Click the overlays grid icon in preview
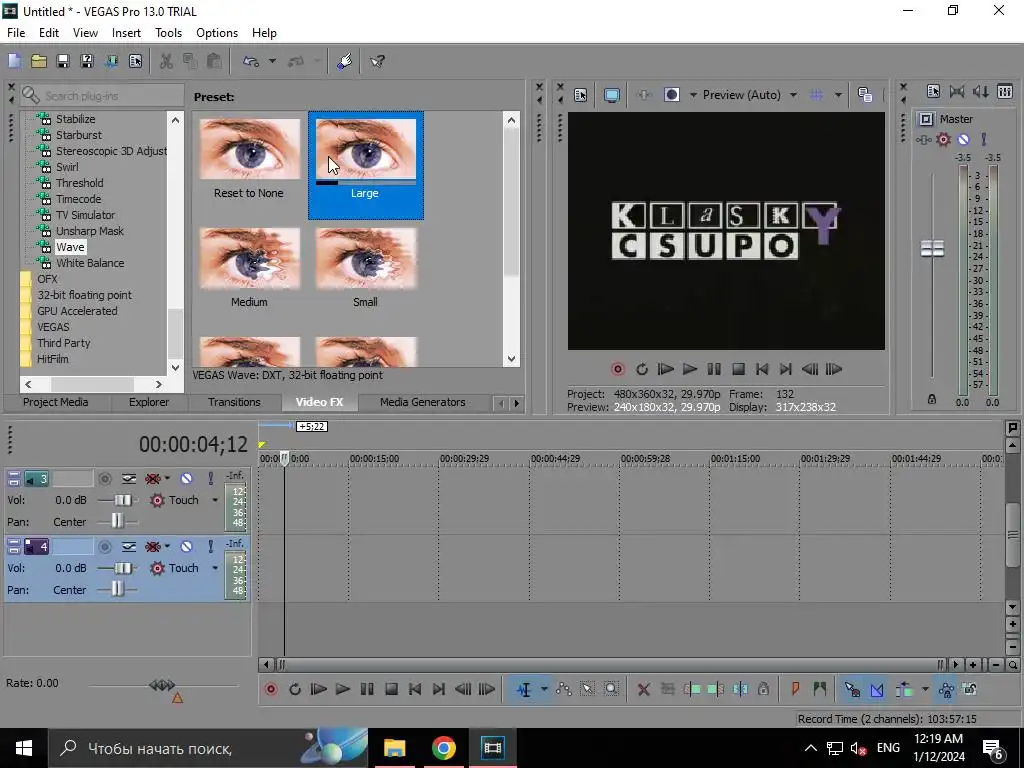Viewport: 1024px width, 768px height. 816,95
